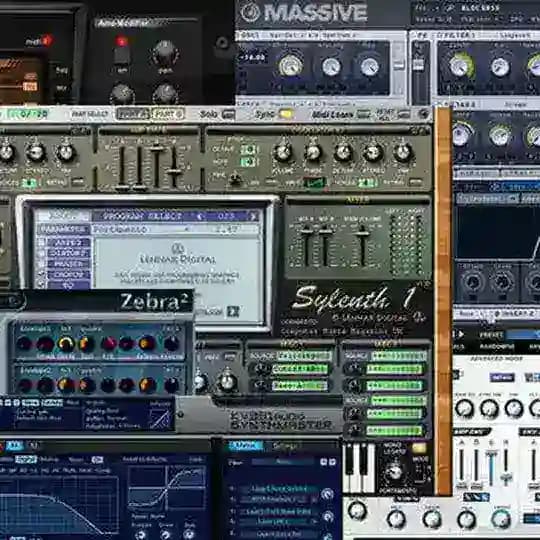This screenshot has height=540, width=540.
Task: Select the Chorus effect tab
Action: pos(69,275)
